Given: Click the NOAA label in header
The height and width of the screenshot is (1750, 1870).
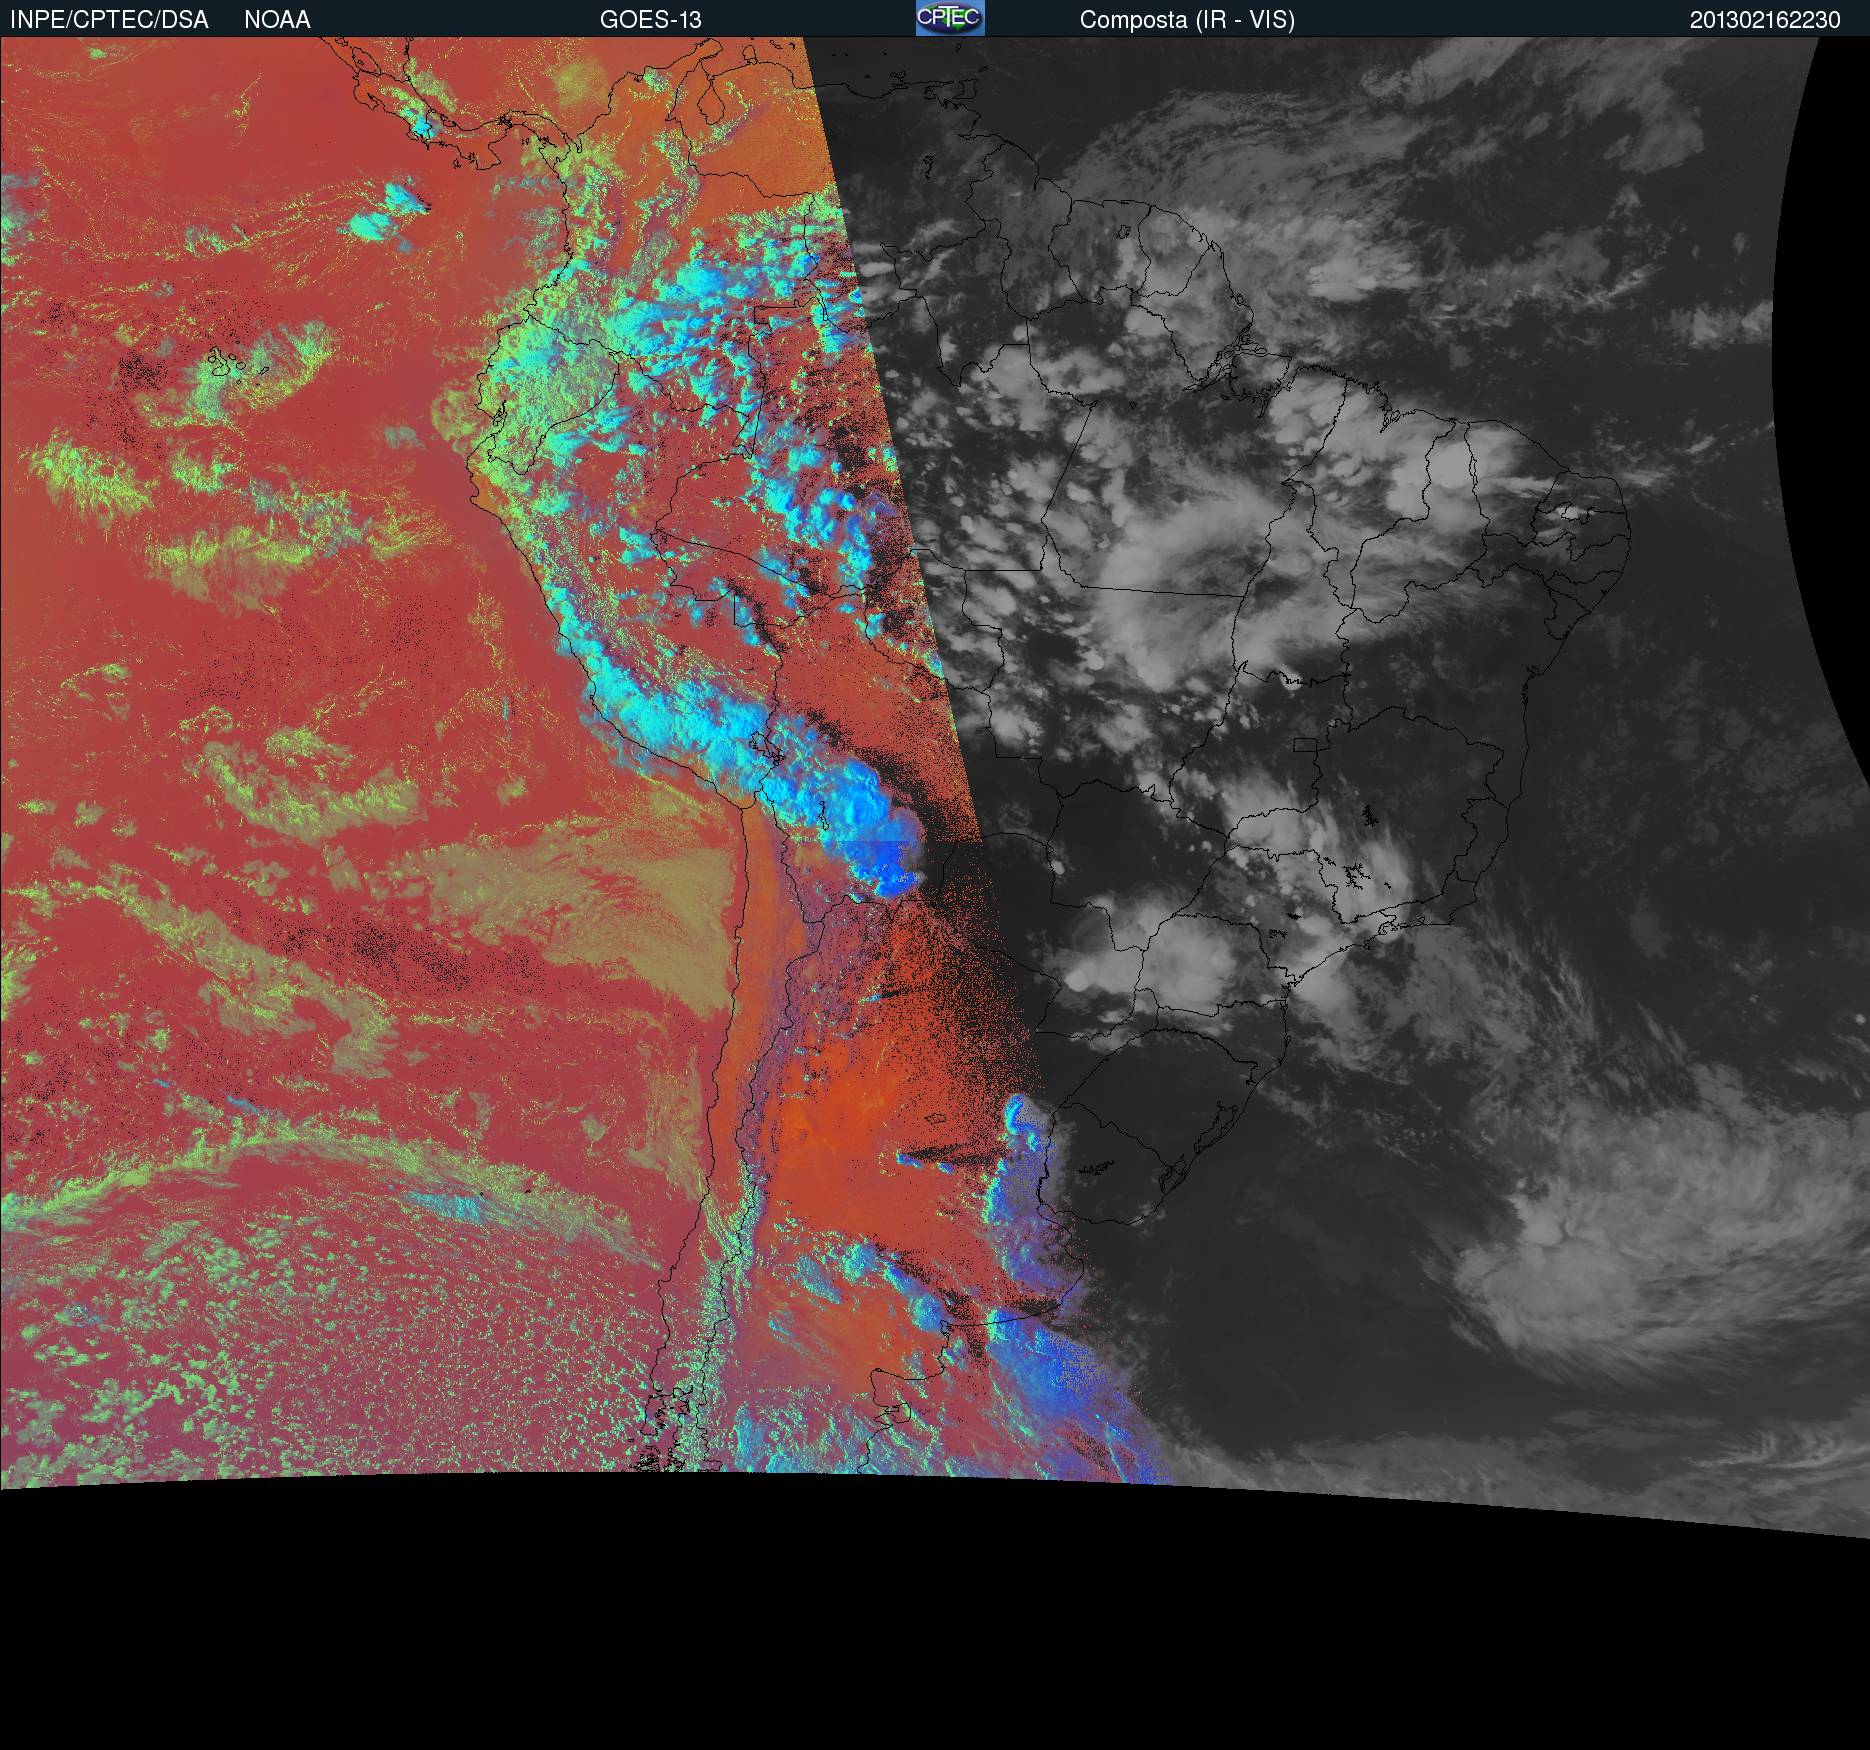Looking at the screenshot, I should pyautogui.click(x=277, y=20).
